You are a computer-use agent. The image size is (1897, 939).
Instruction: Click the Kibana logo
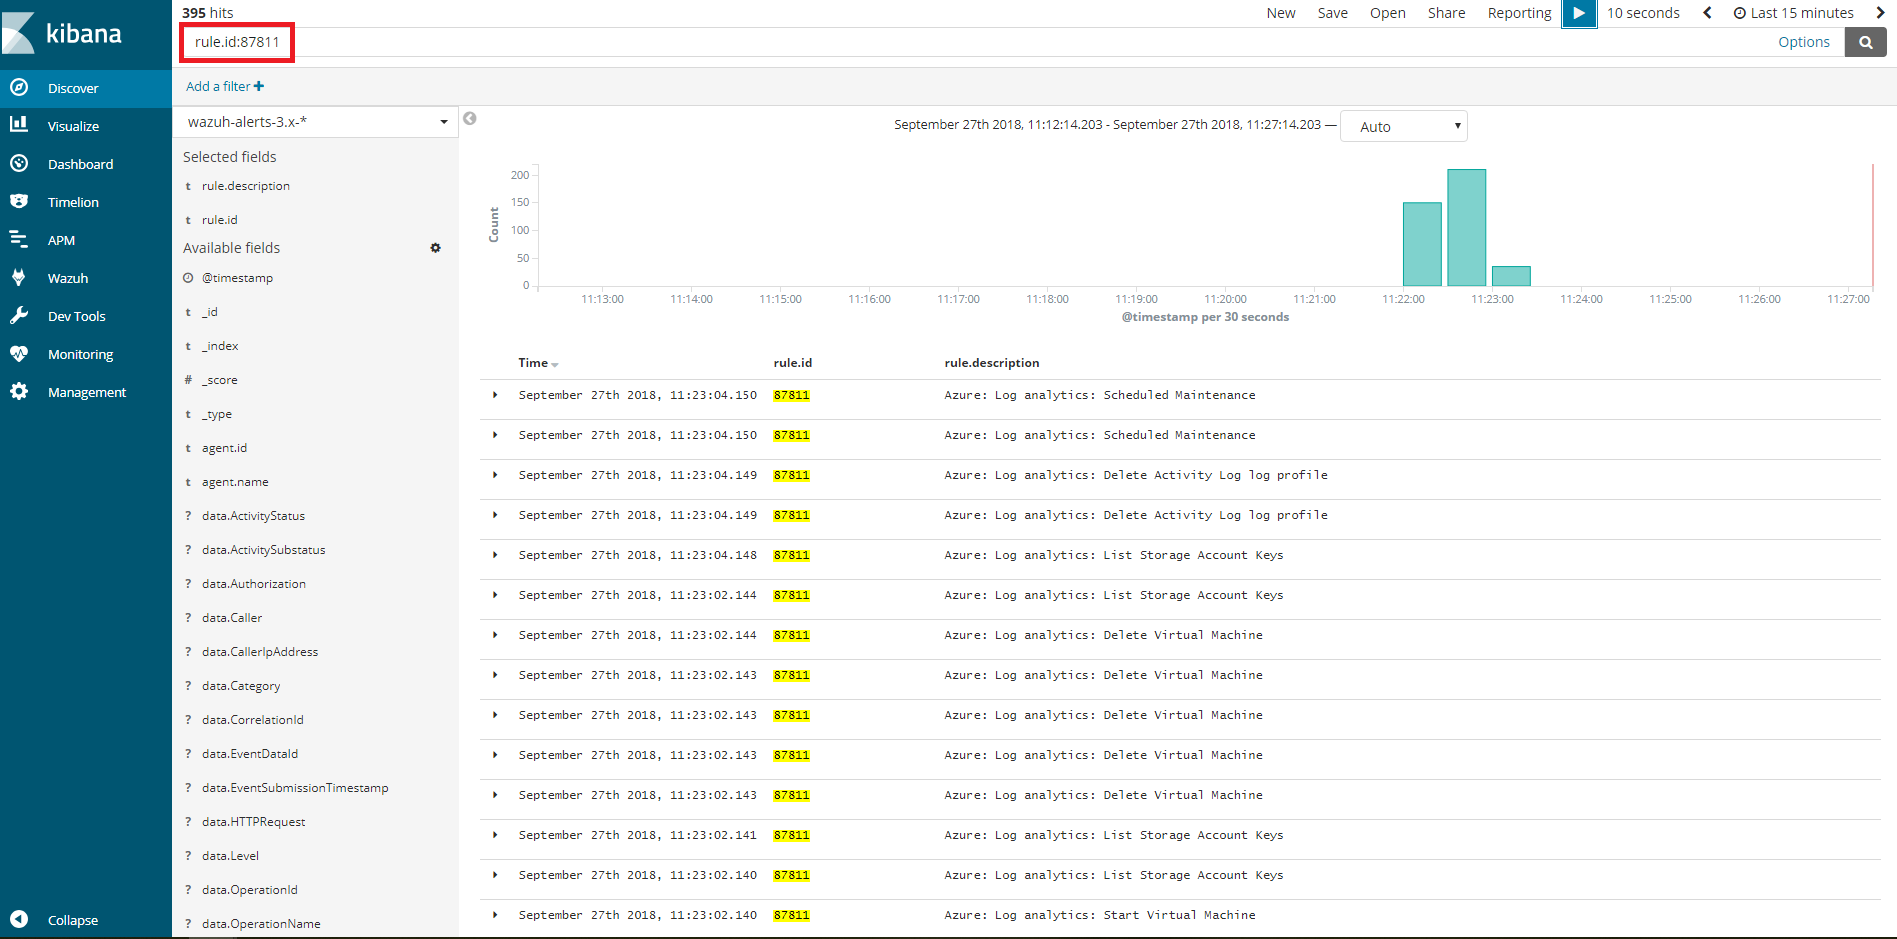pyautogui.click(x=62, y=33)
